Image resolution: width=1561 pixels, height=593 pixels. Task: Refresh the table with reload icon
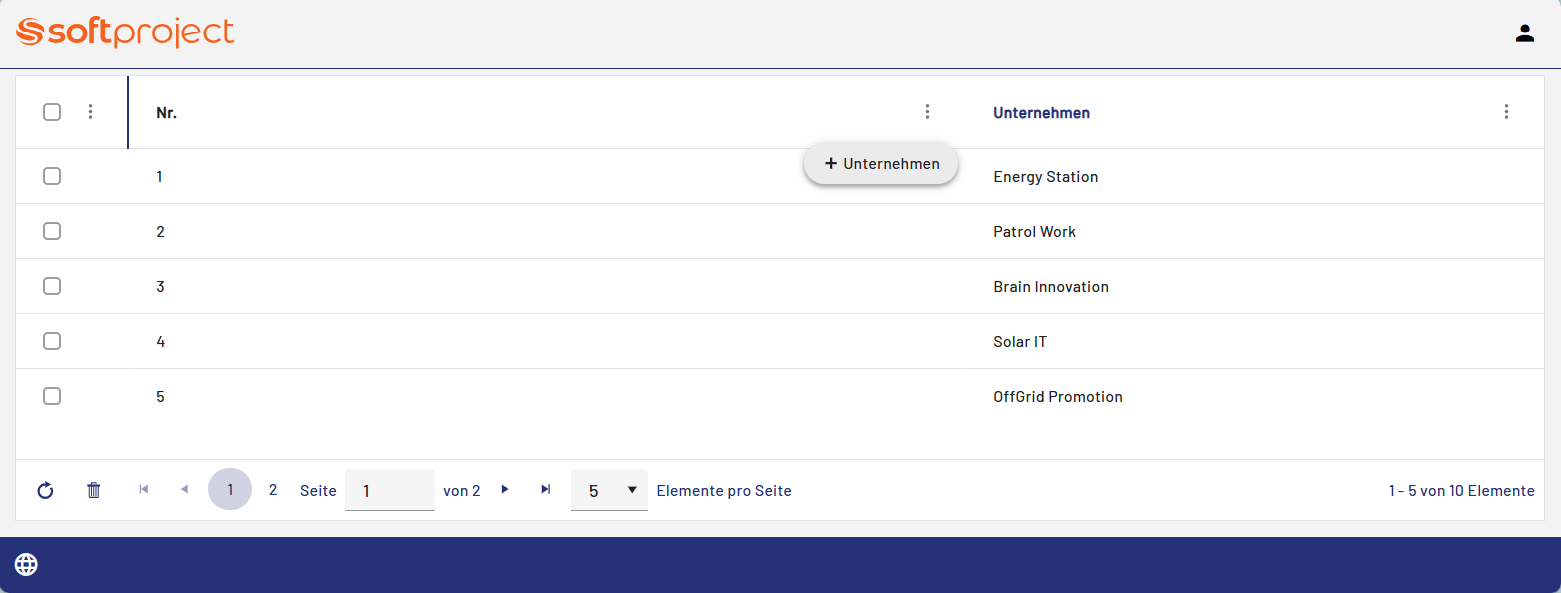click(45, 490)
